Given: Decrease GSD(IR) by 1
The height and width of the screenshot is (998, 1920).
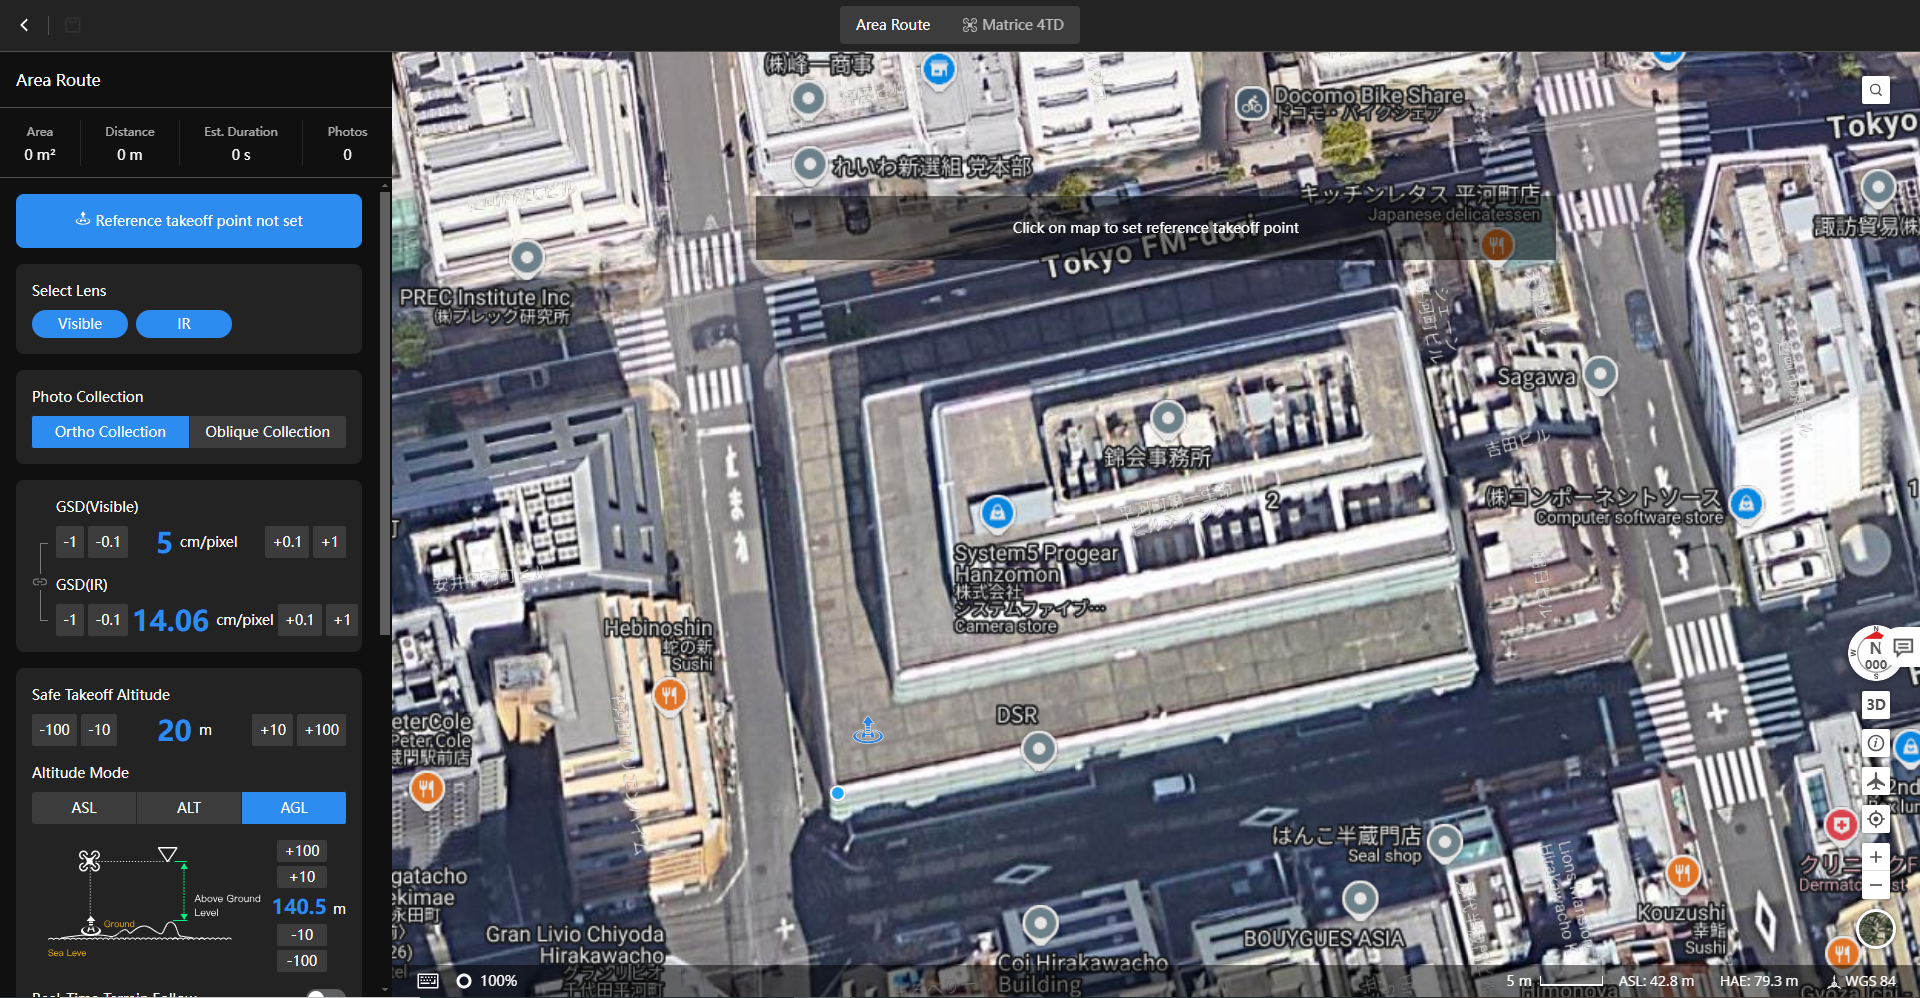Looking at the screenshot, I should (x=70, y=620).
